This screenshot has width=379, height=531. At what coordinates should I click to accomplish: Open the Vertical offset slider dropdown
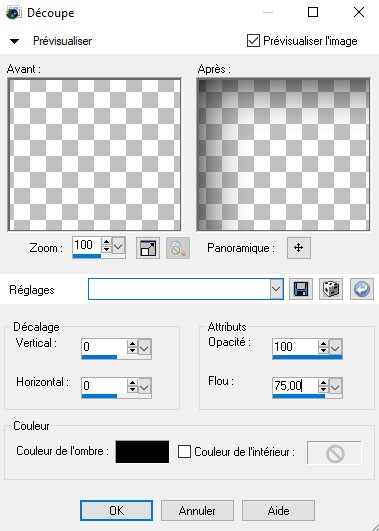[x=145, y=347]
